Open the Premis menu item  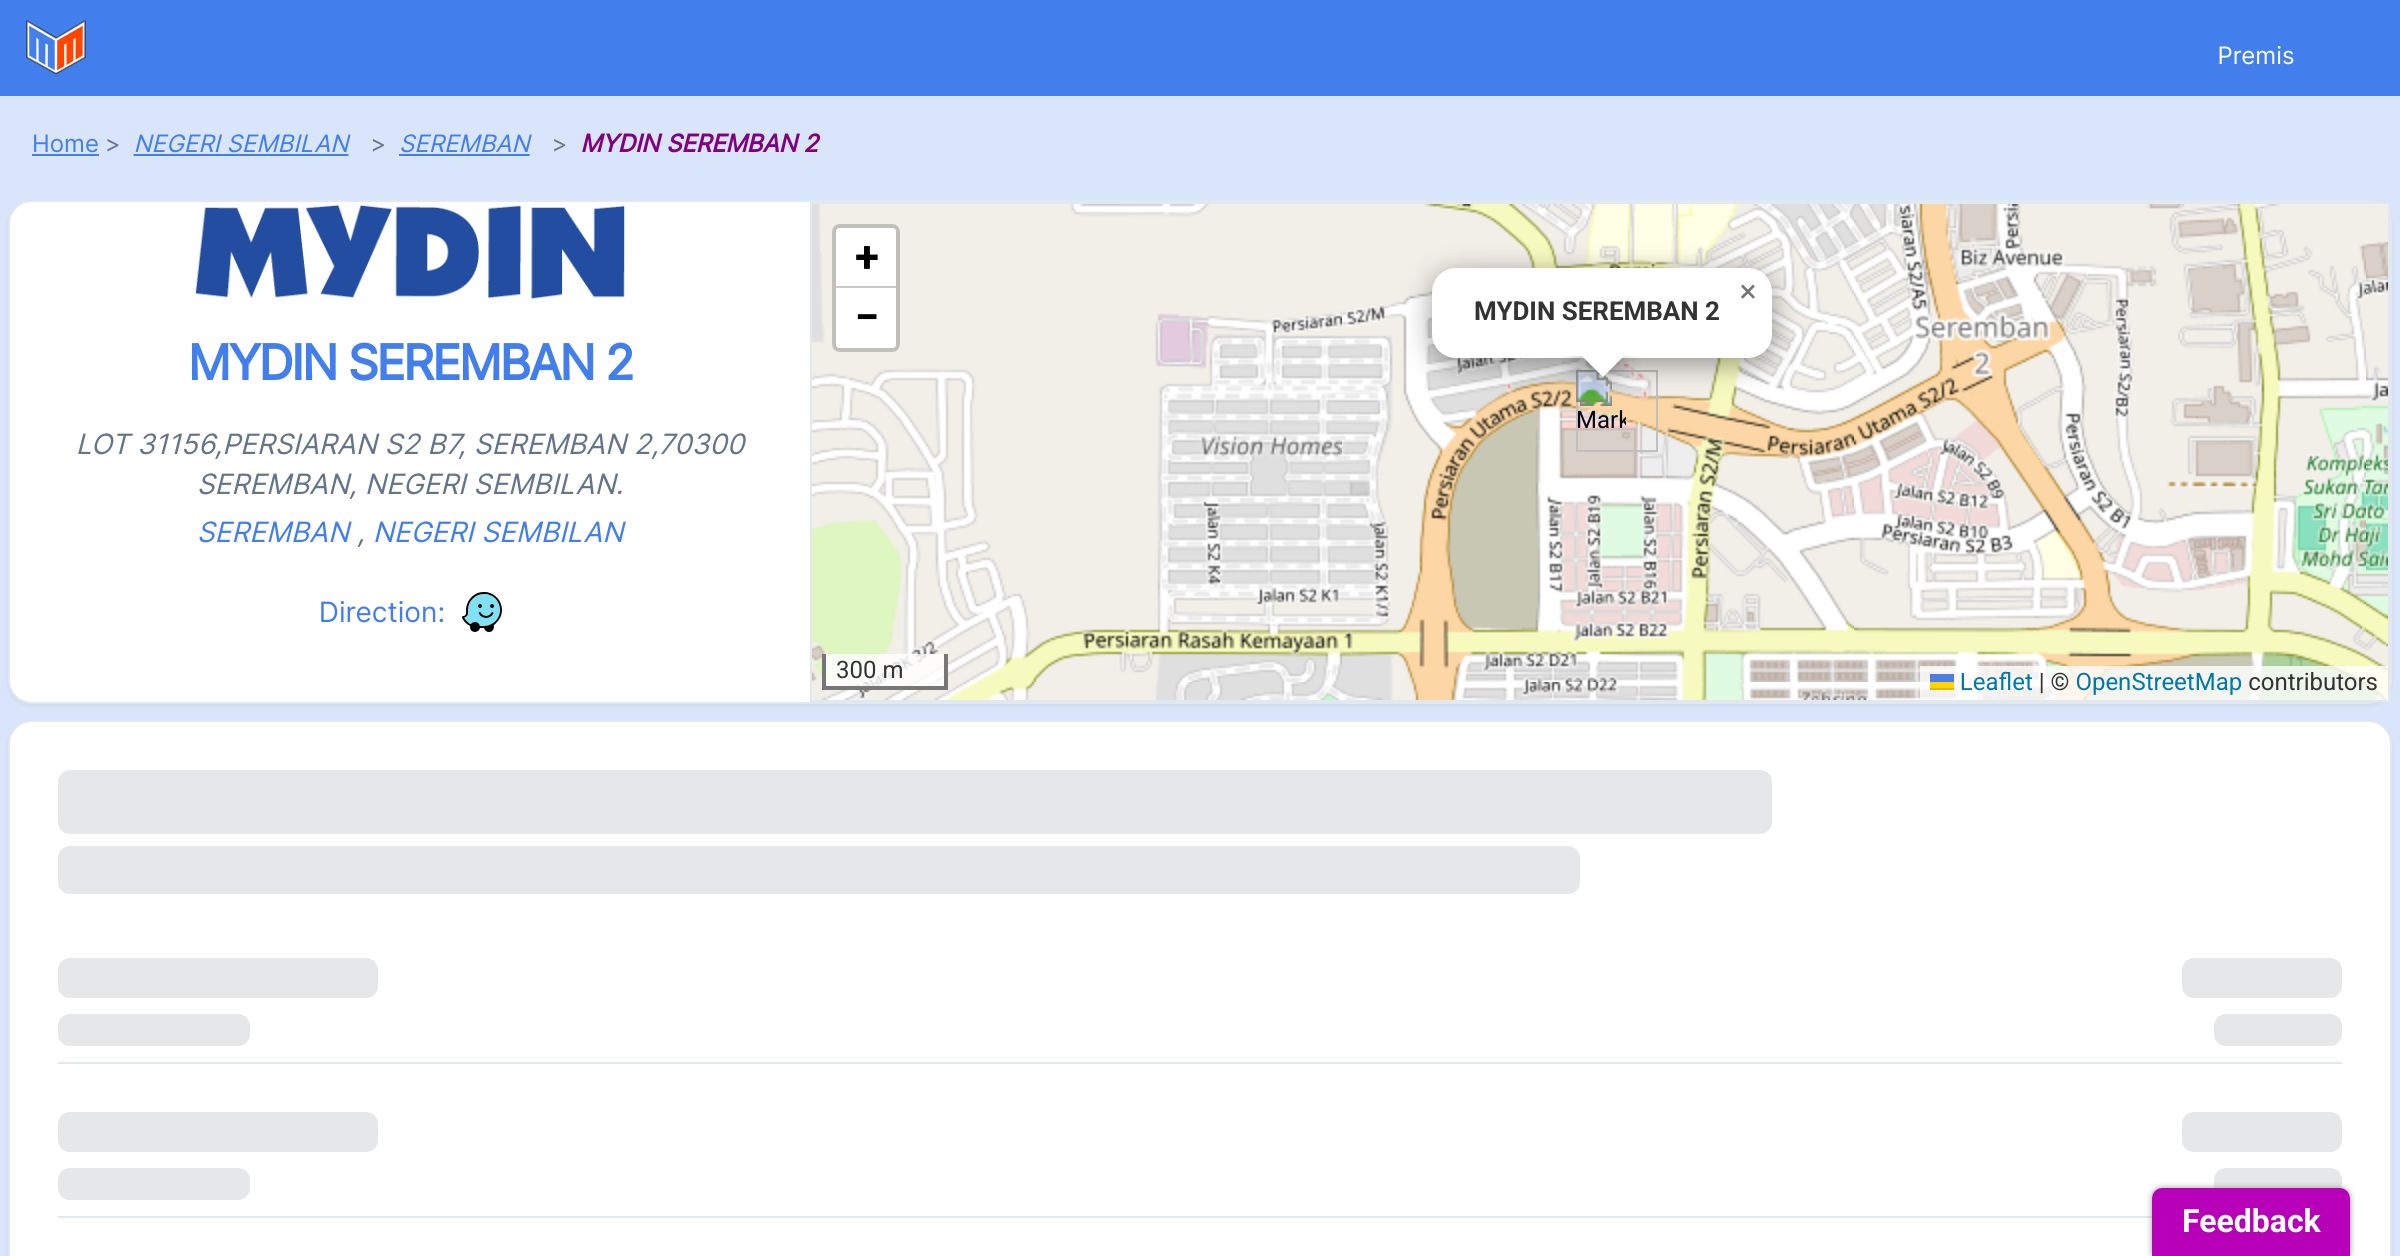(x=2255, y=56)
